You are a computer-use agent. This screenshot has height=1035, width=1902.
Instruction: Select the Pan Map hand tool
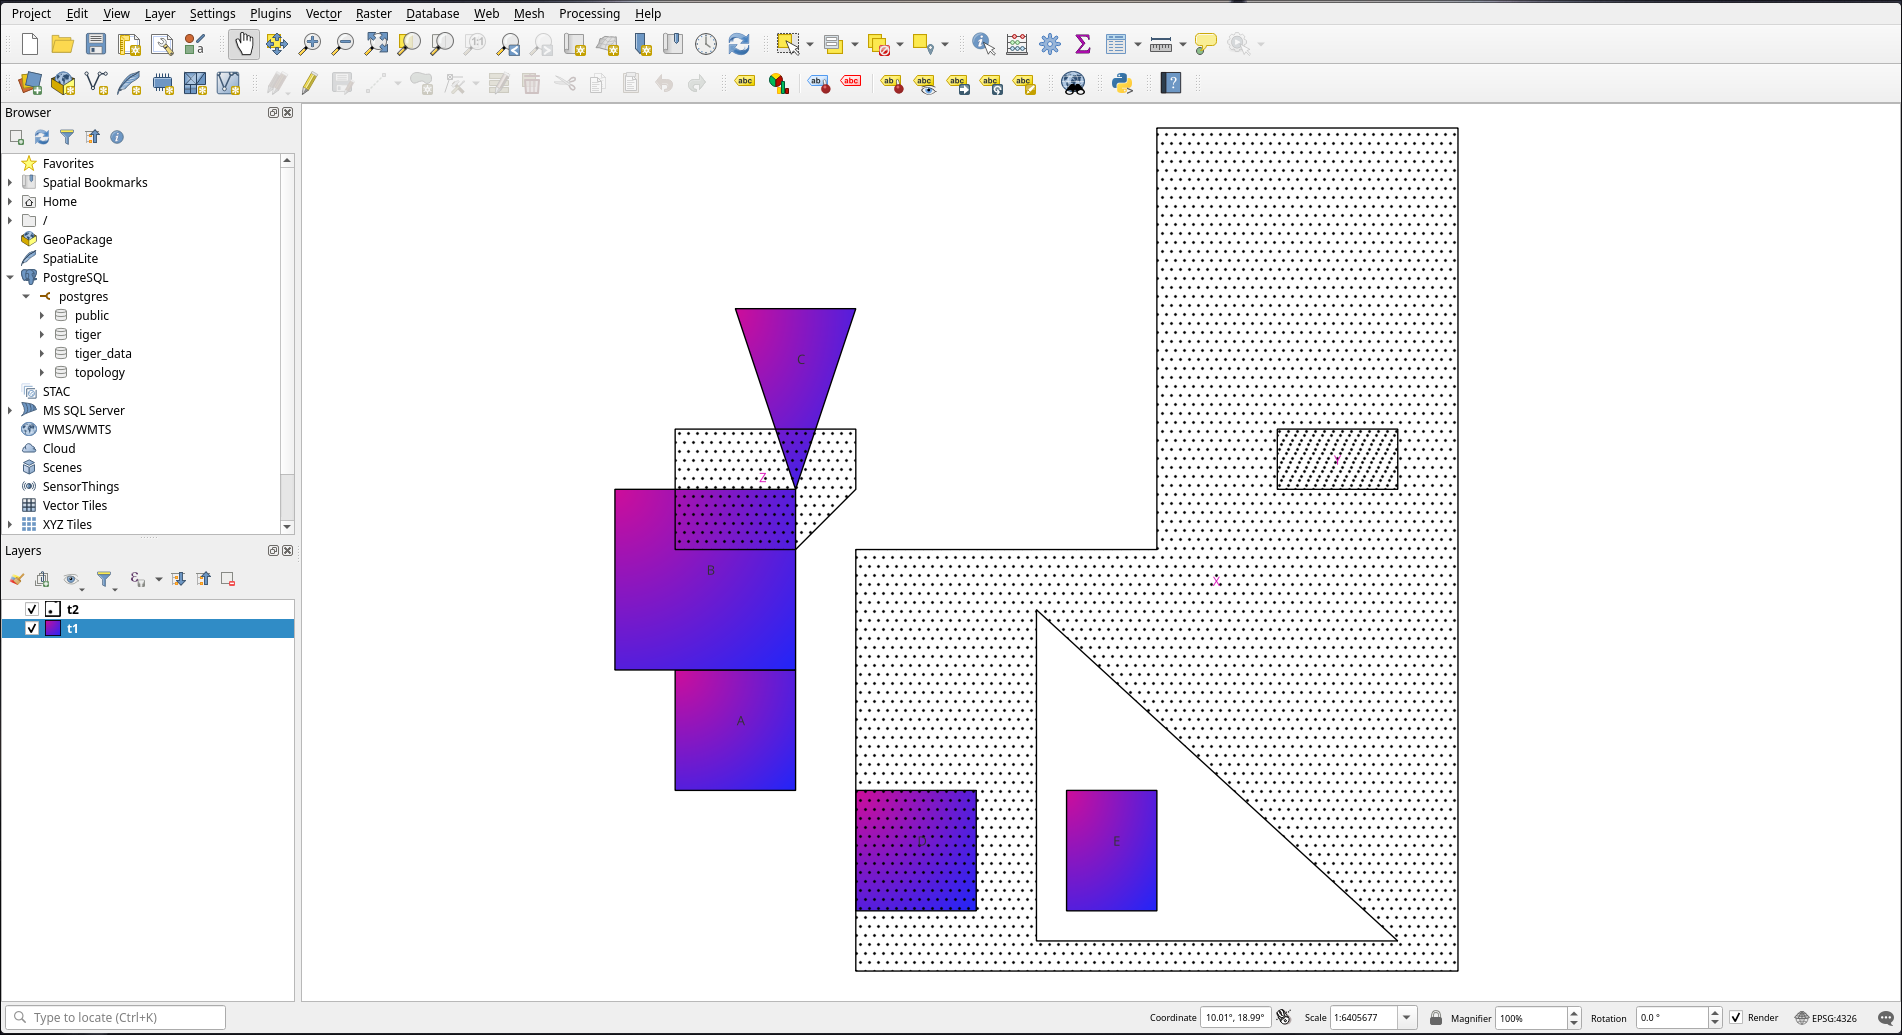(244, 44)
